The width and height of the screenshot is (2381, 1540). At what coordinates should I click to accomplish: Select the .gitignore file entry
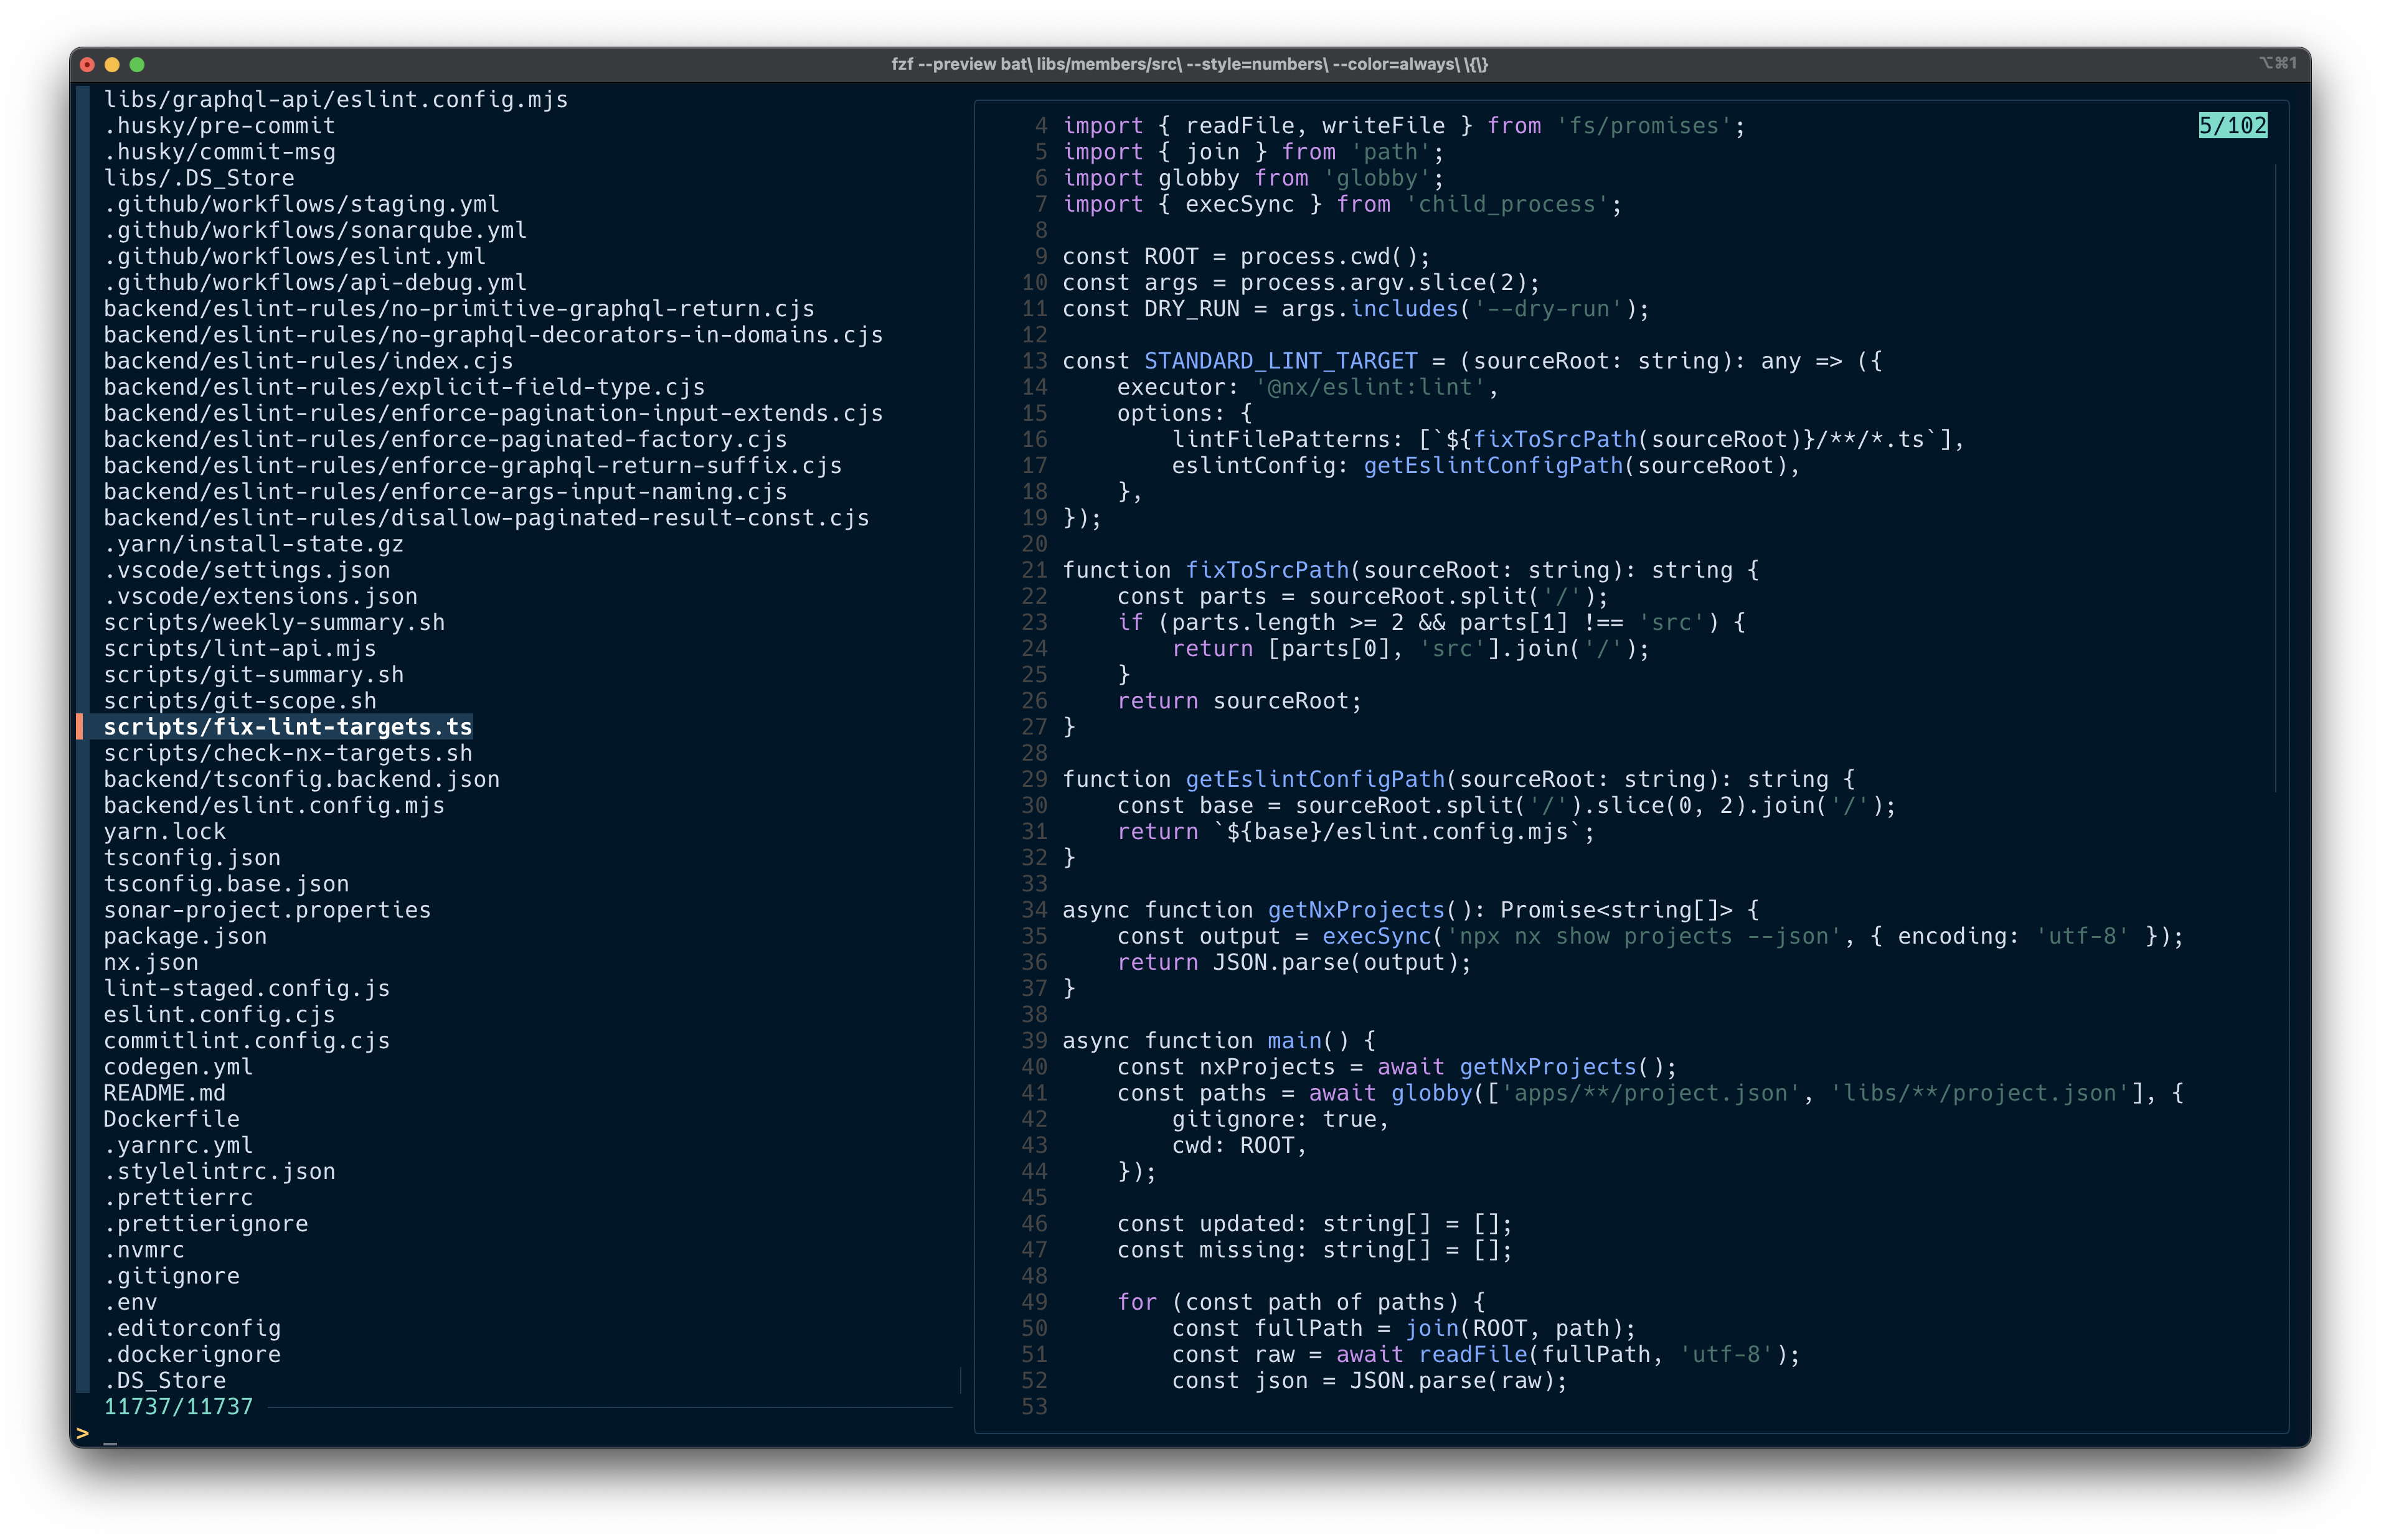(171, 1276)
